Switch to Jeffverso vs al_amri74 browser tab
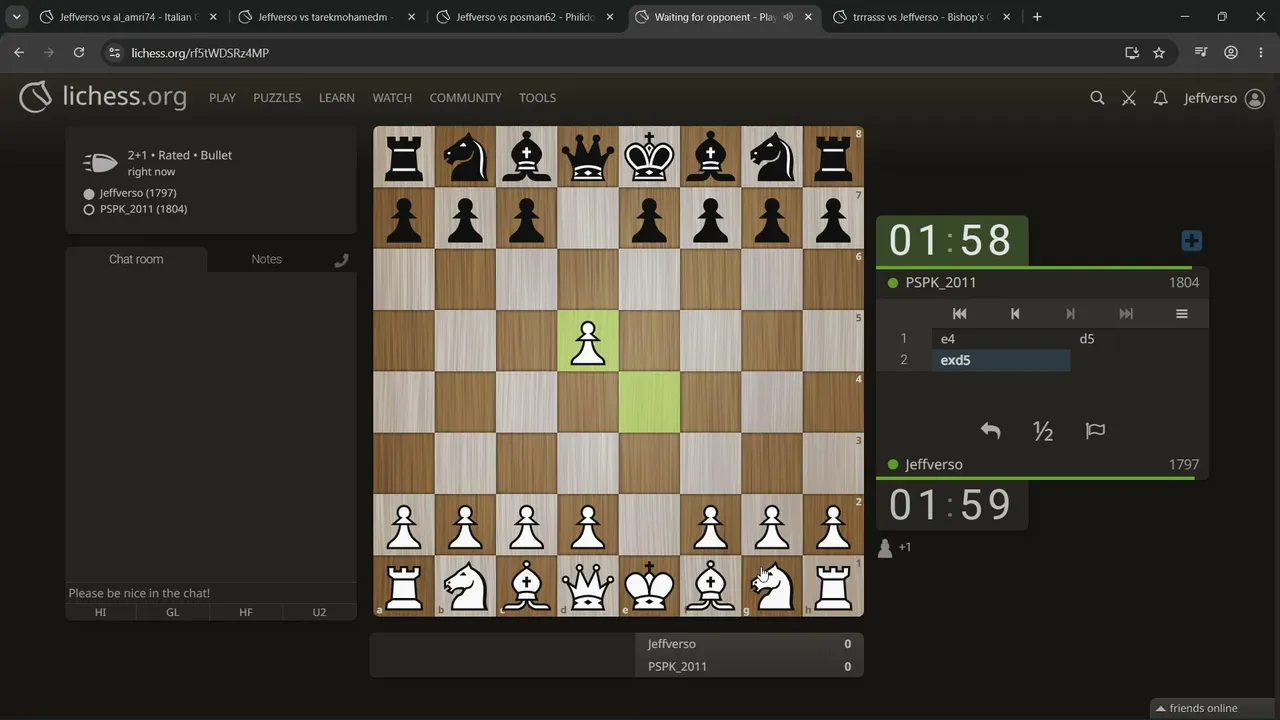The image size is (1280, 720). pos(128,17)
